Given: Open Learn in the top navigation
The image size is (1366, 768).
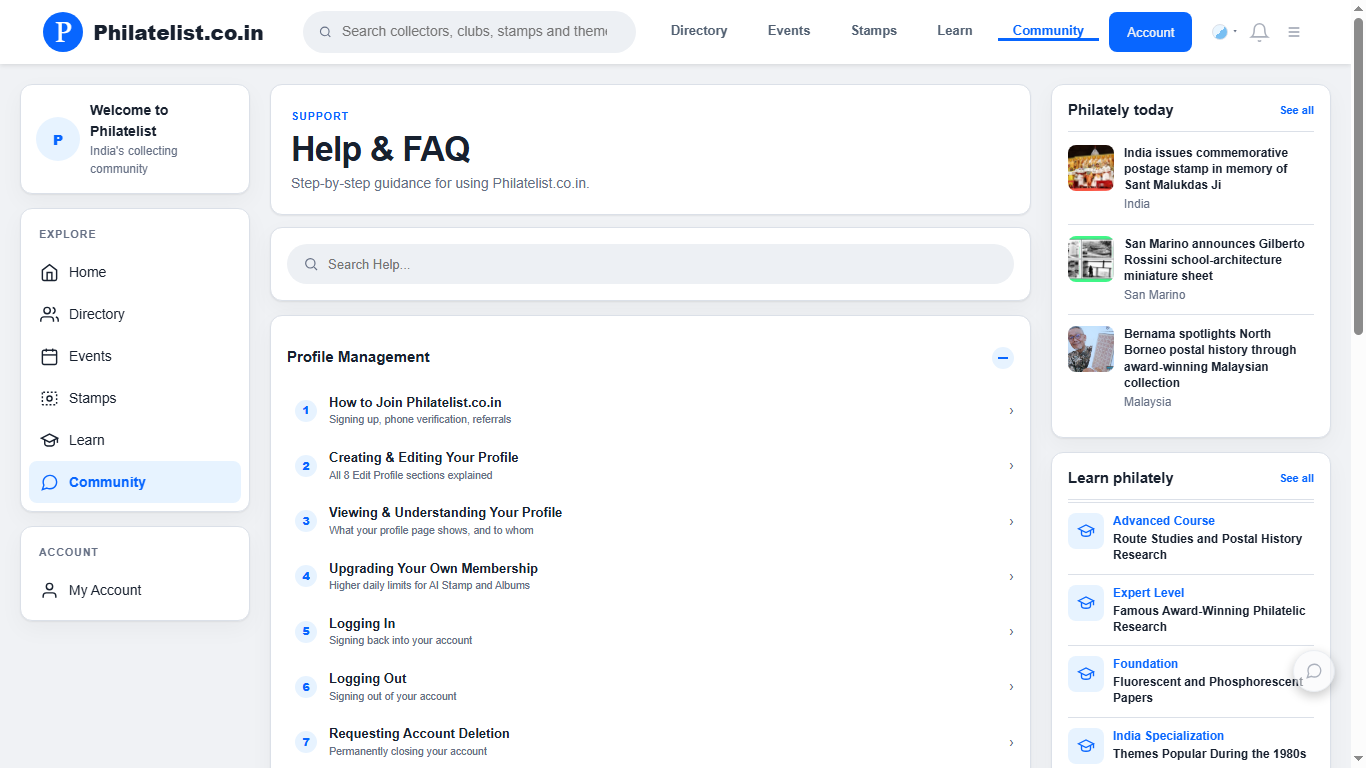Looking at the screenshot, I should (955, 31).
